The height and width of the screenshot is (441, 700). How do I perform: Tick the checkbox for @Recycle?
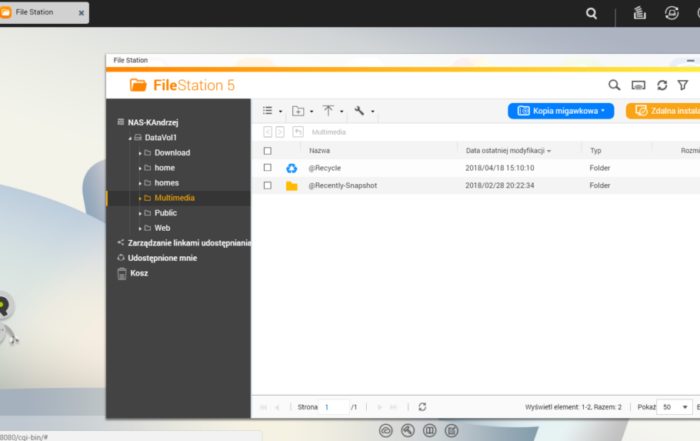click(267, 167)
